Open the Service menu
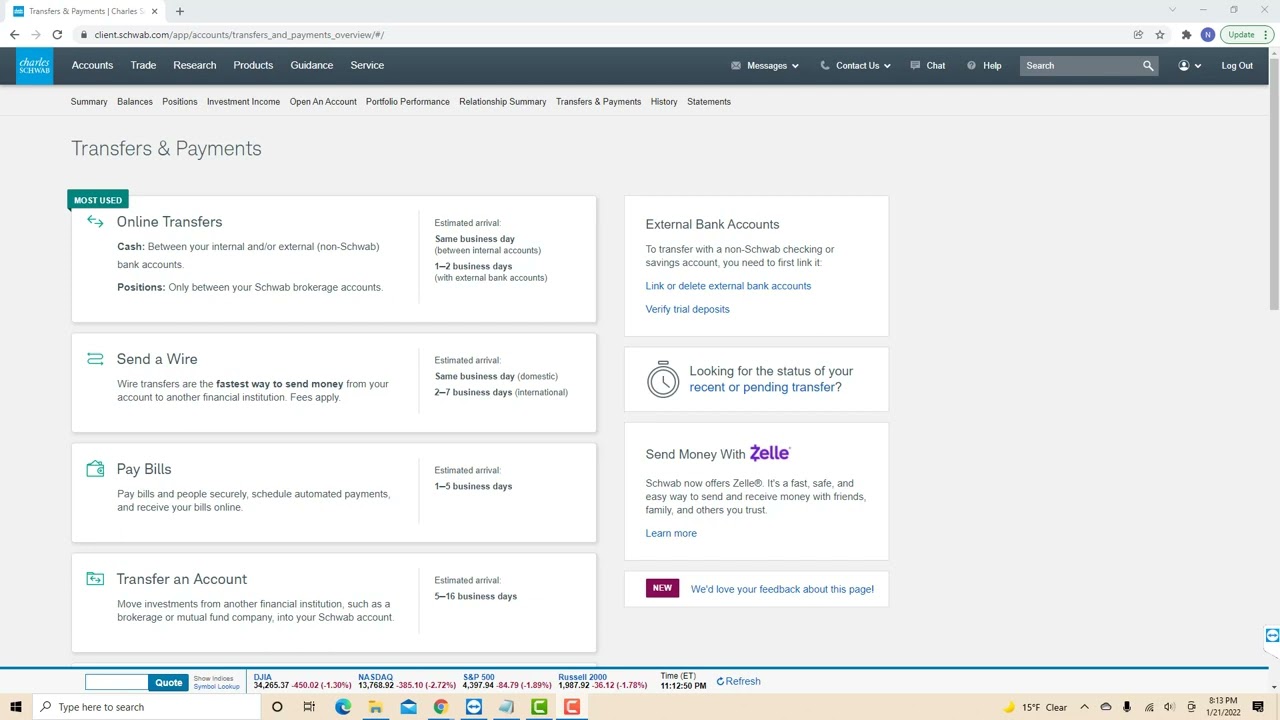 [x=367, y=65]
